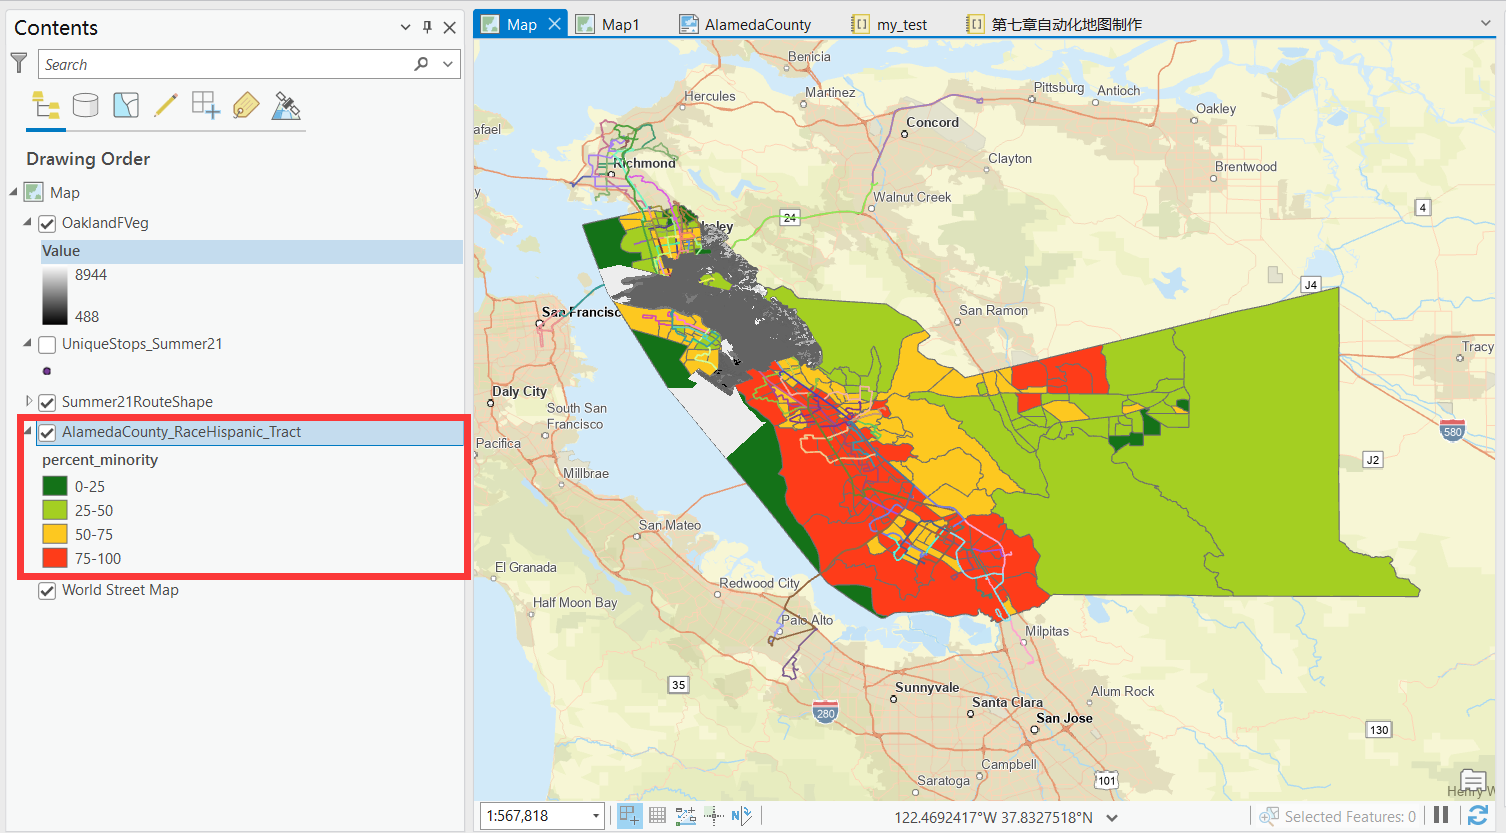1506x833 pixels.
Task: Click the snapping icon in status bar
Action: [629, 816]
